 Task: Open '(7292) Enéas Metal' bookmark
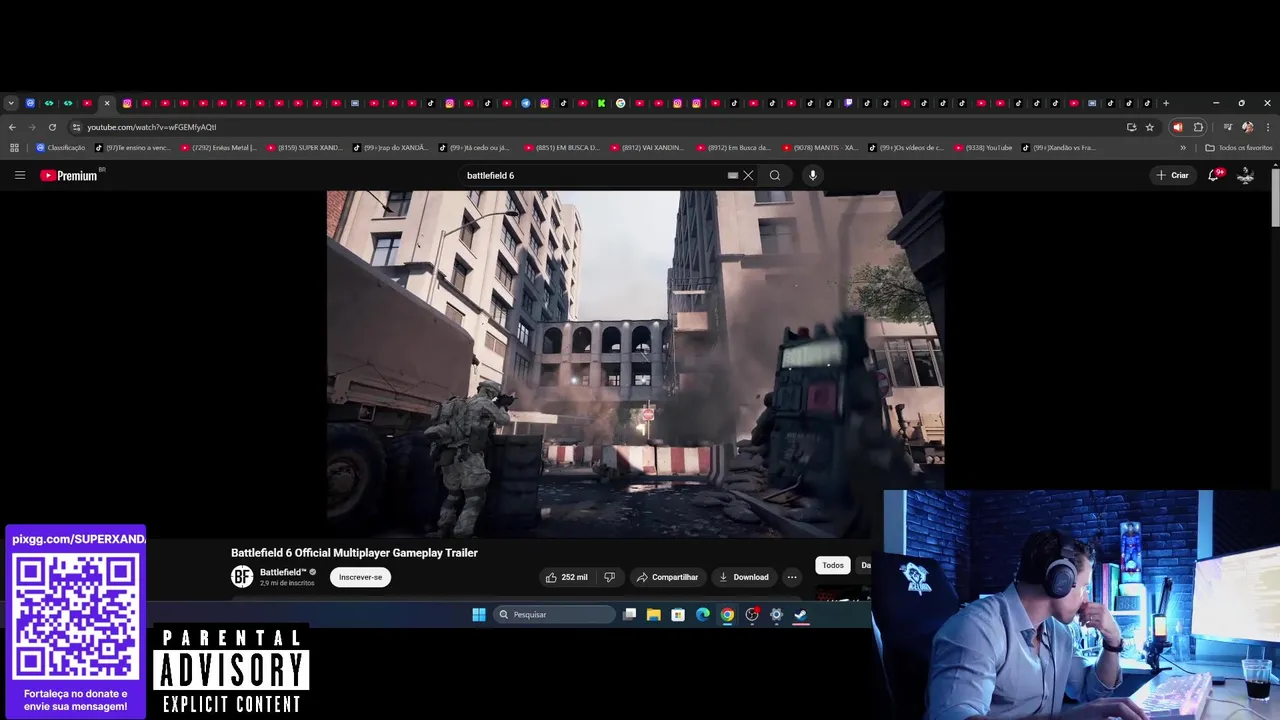tap(219, 148)
